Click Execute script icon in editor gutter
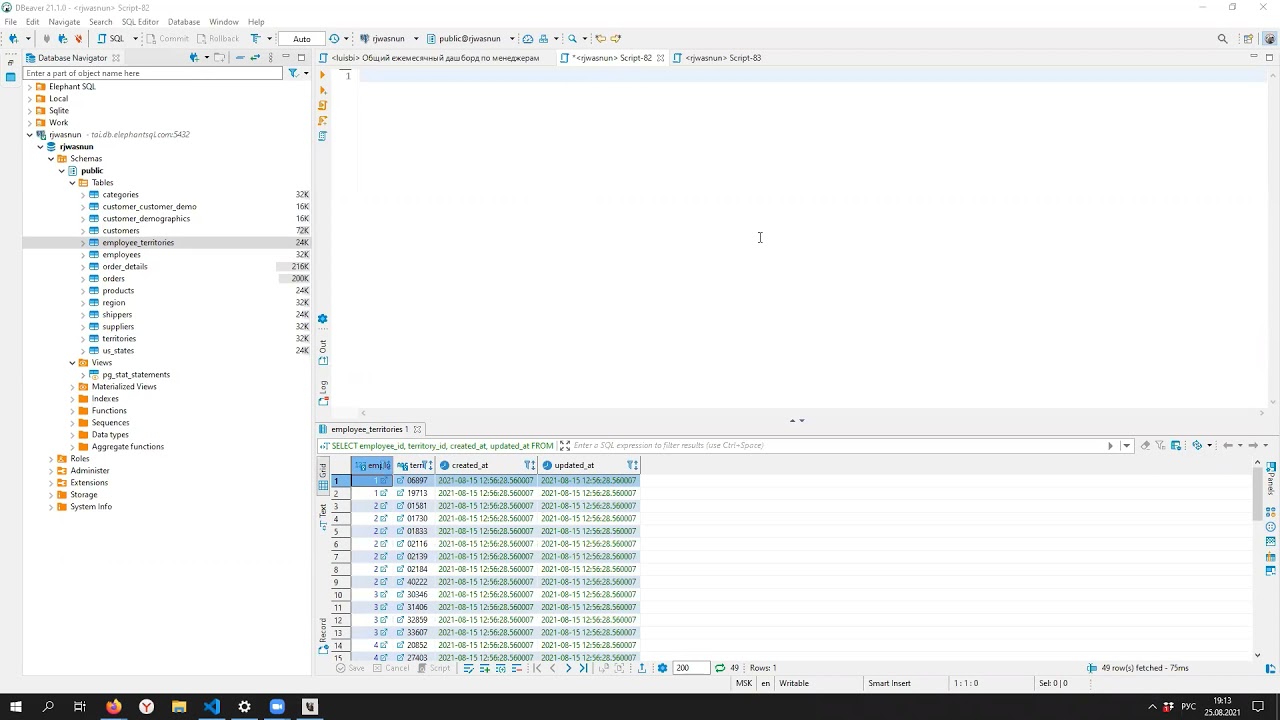The width and height of the screenshot is (1280, 720). click(323, 105)
